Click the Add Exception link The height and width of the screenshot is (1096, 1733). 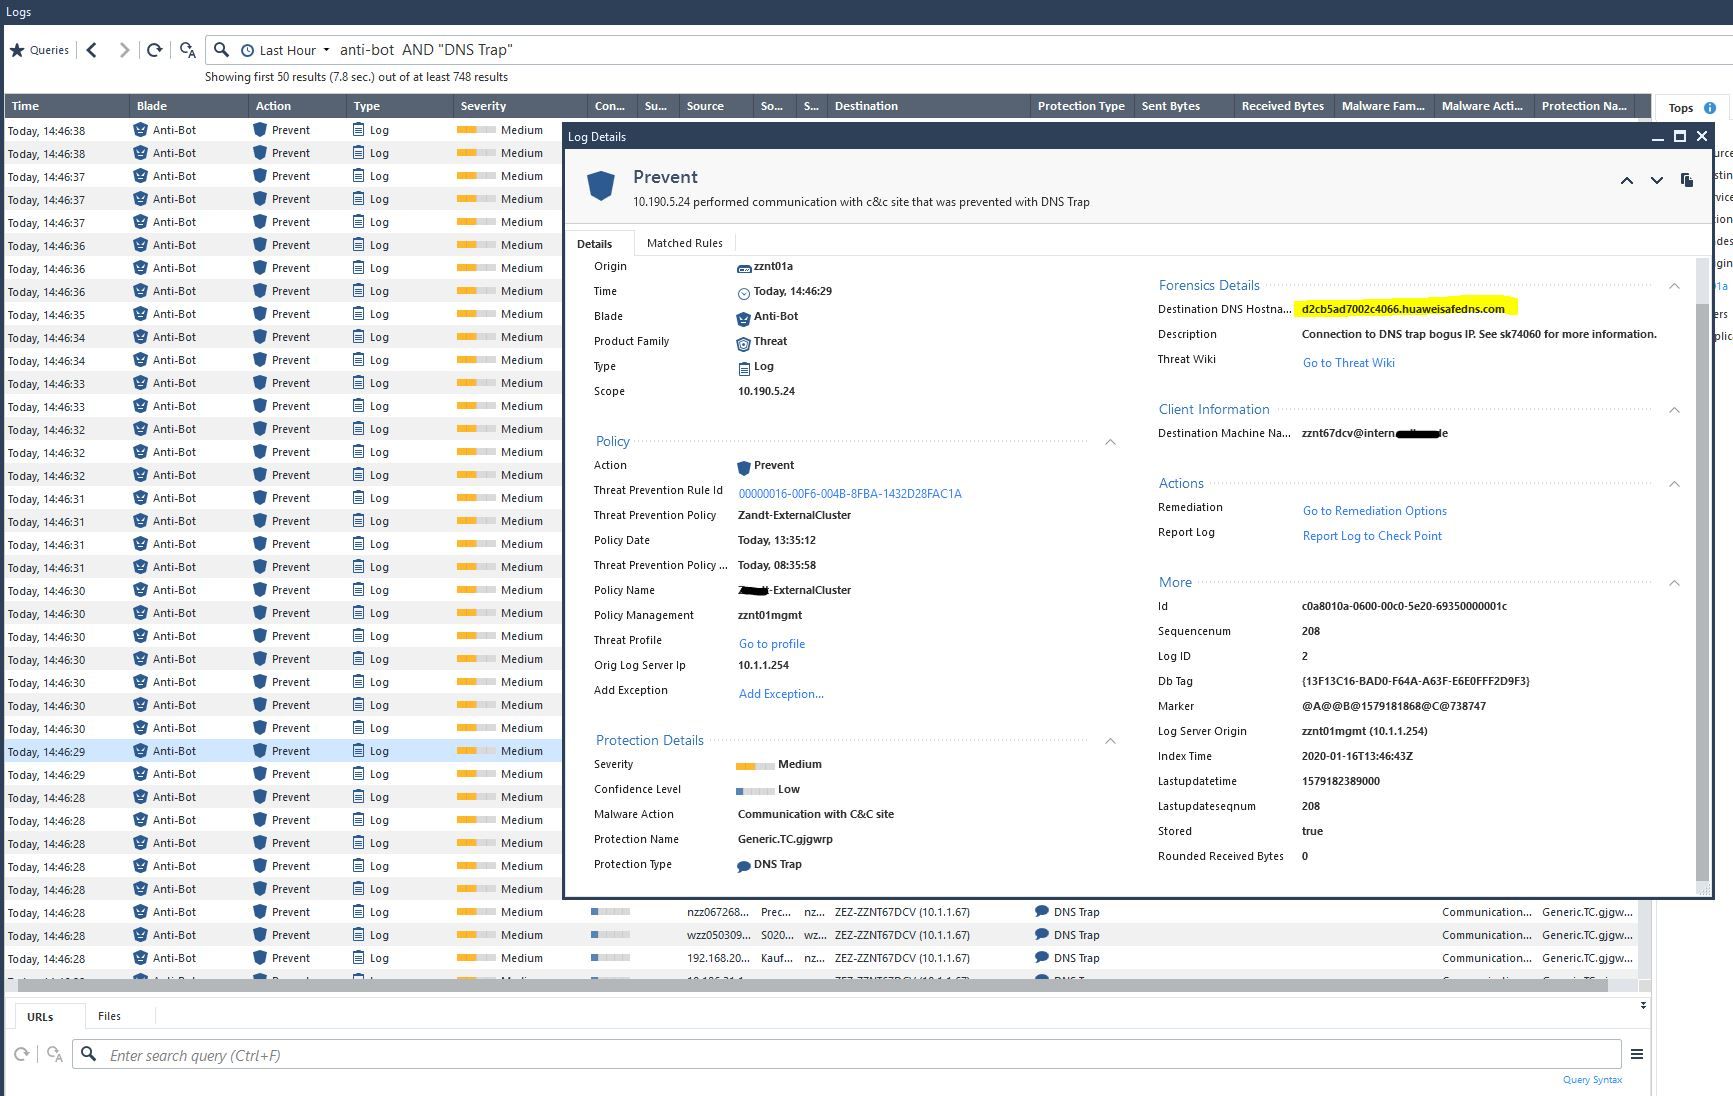pos(780,693)
